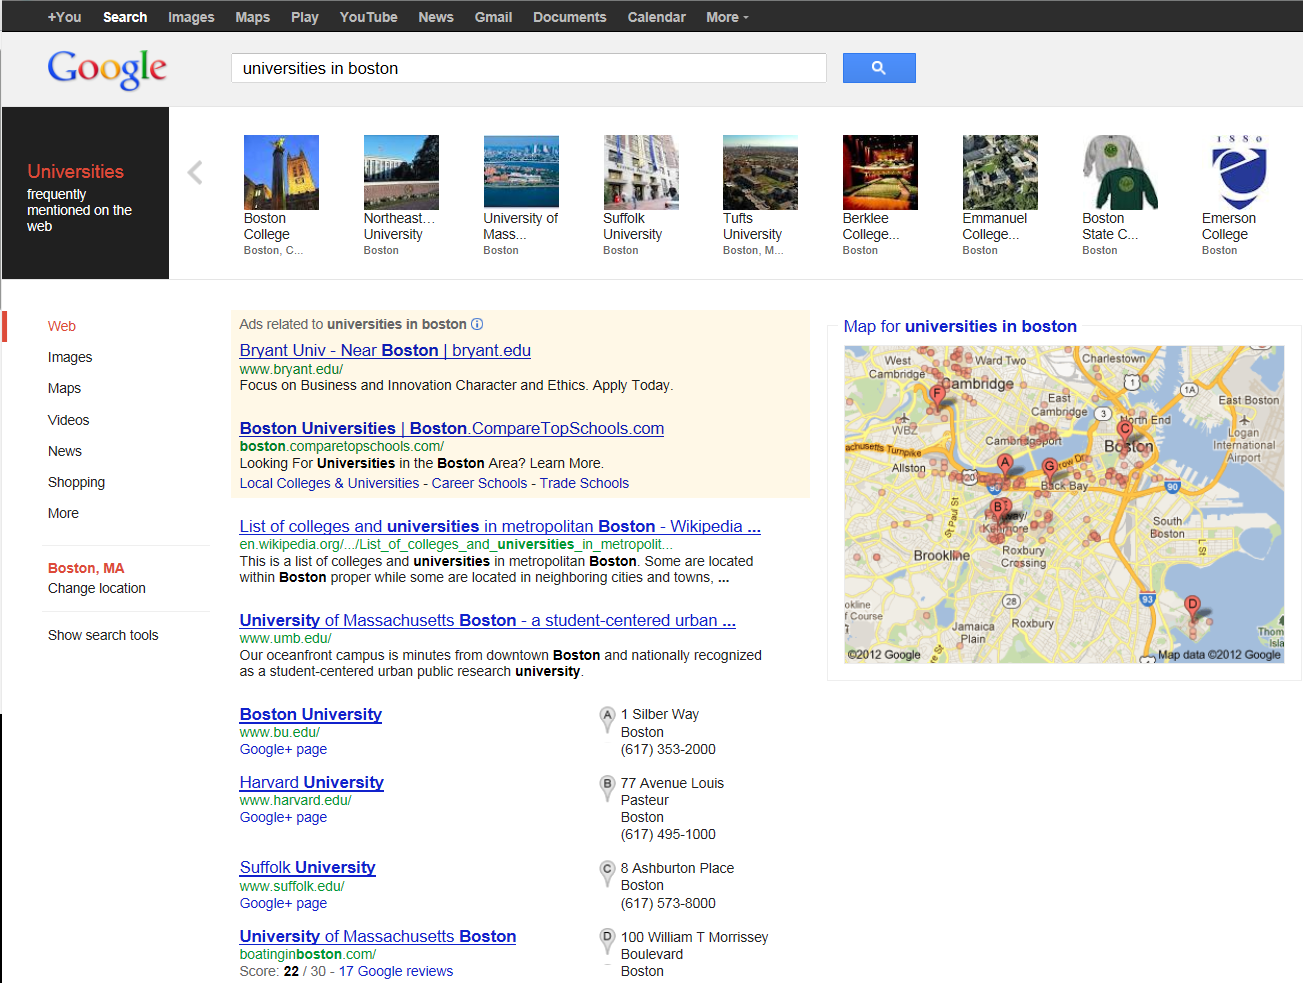The image size is (1303, 983).
Task: Open UMass Boston student-centered urban result
Action: coord(487,620)
